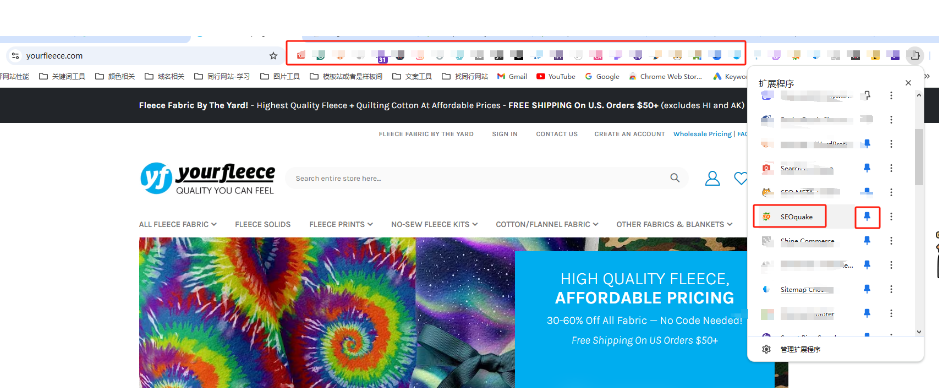
Task: Open the account user icon
Action: click(x=712, y=178)
